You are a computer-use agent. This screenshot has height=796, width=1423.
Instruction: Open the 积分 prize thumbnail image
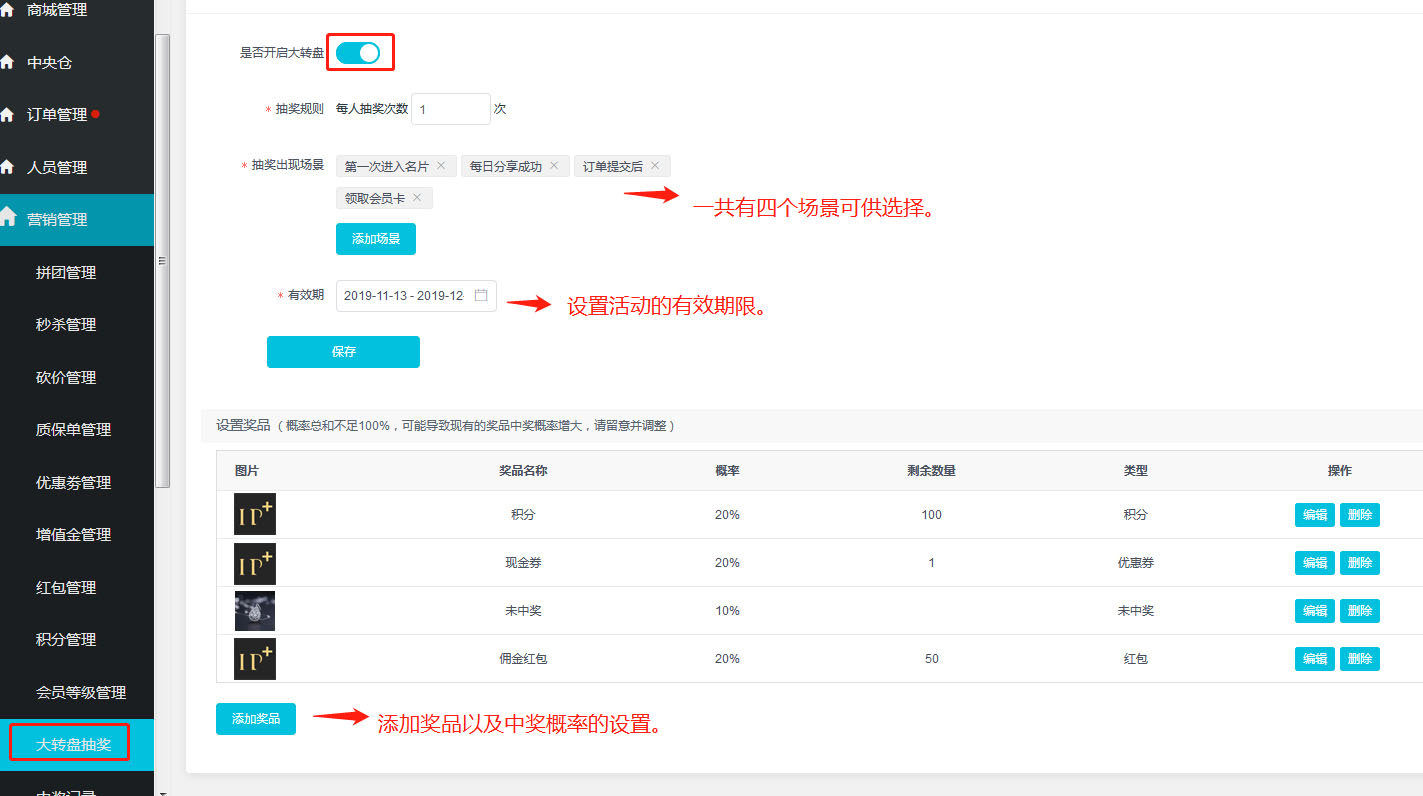point(254,514)
